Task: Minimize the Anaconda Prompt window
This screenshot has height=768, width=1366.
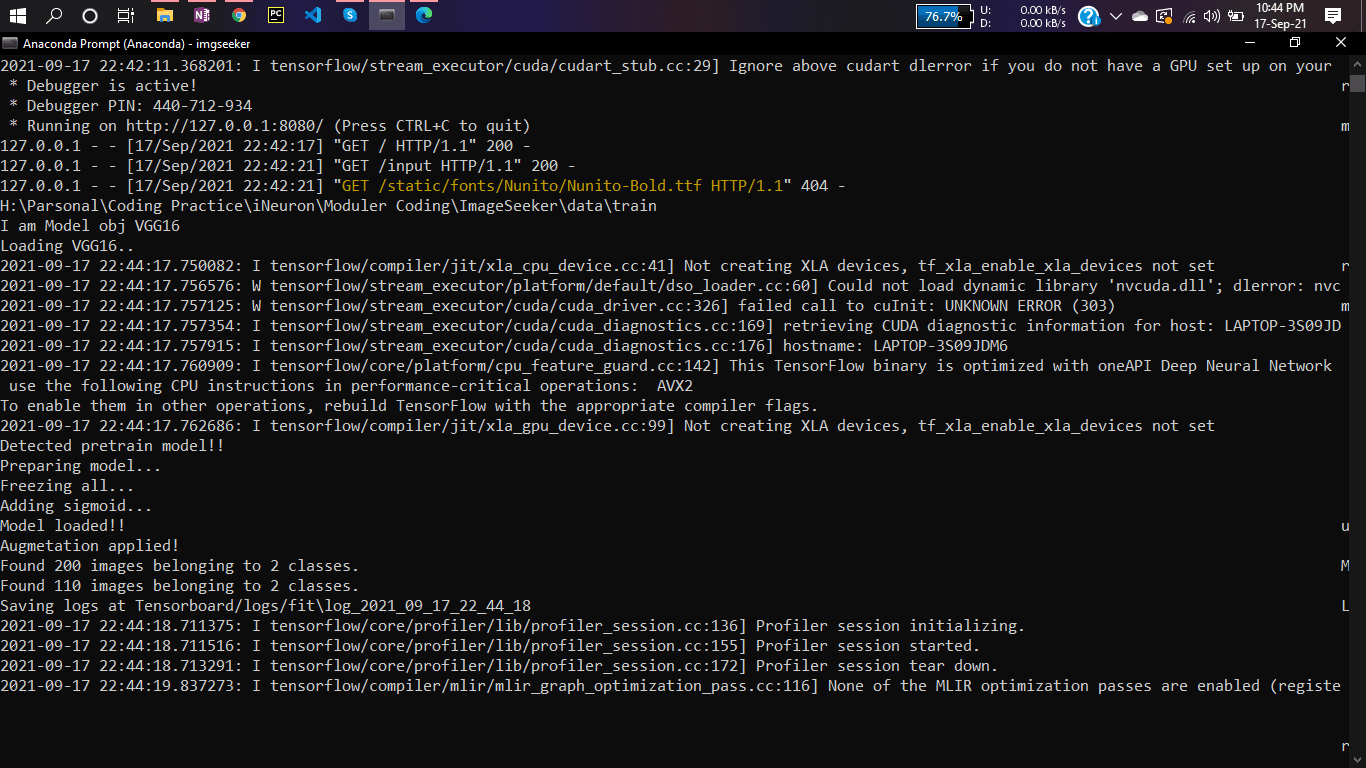Action: [x=1249, y=43]
